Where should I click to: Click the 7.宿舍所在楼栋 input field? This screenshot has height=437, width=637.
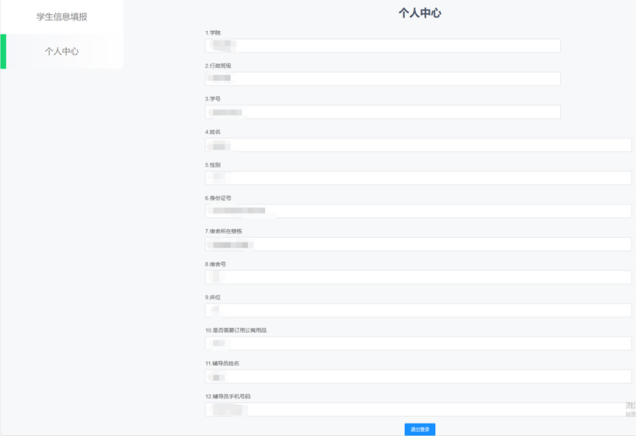[418, 244]
